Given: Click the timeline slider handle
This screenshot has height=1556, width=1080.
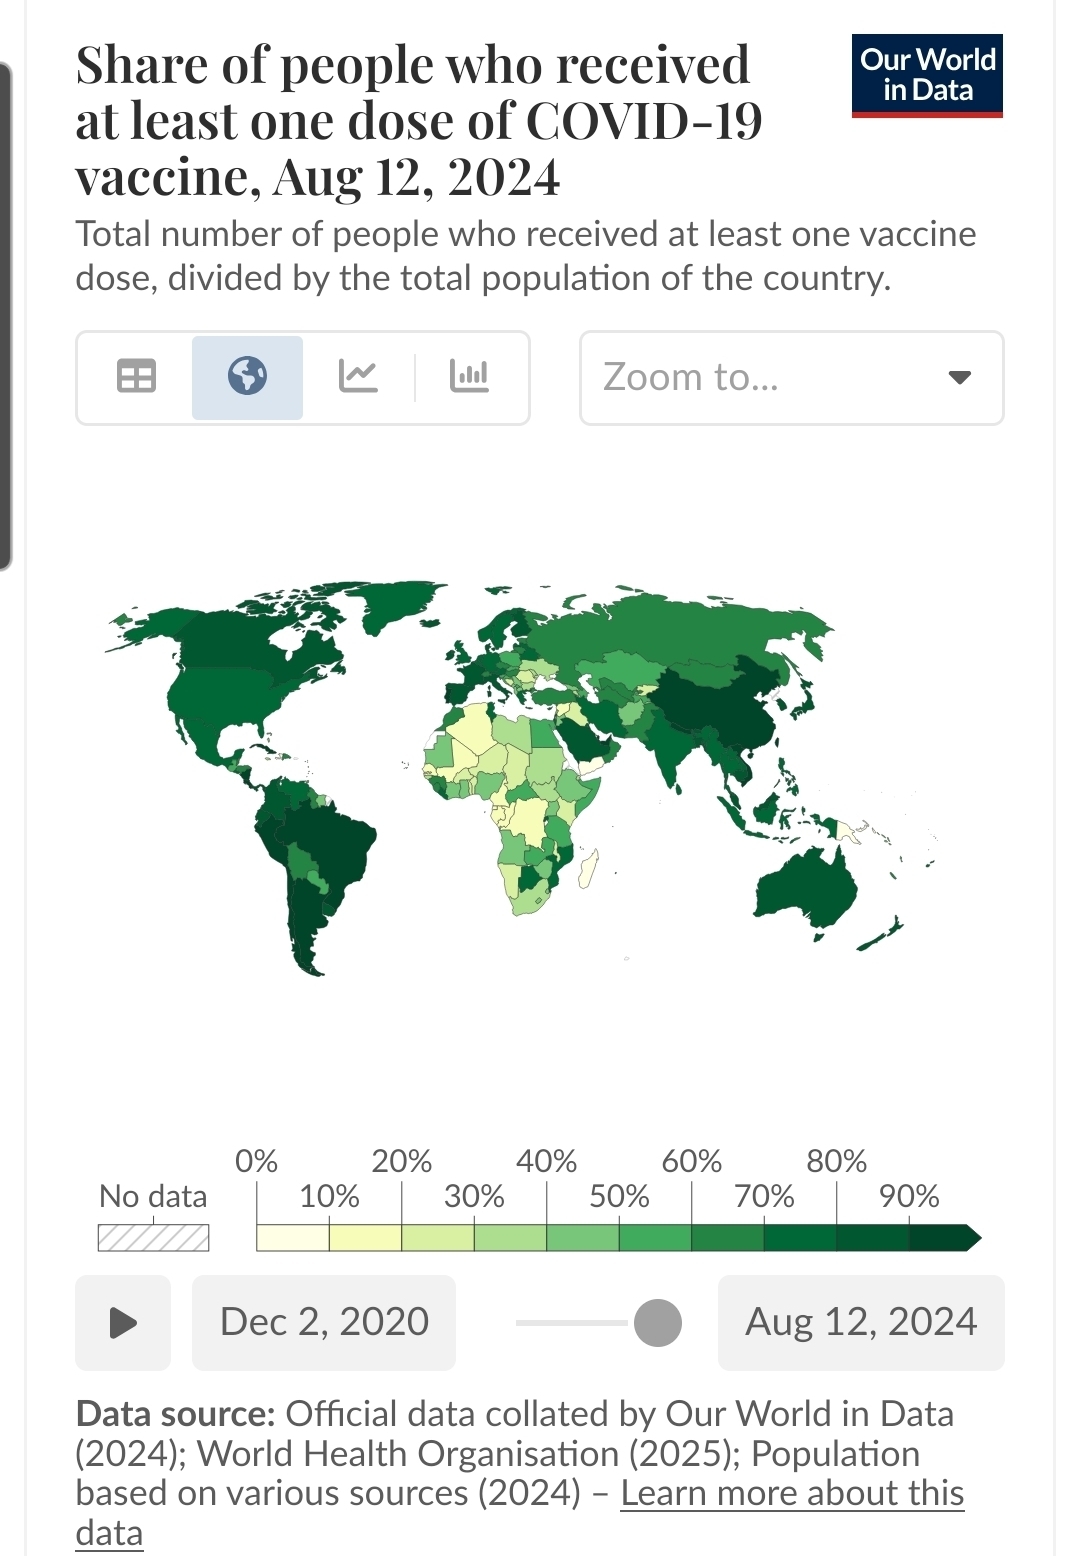Looking at the screenshot, I should click(658, 1322).
